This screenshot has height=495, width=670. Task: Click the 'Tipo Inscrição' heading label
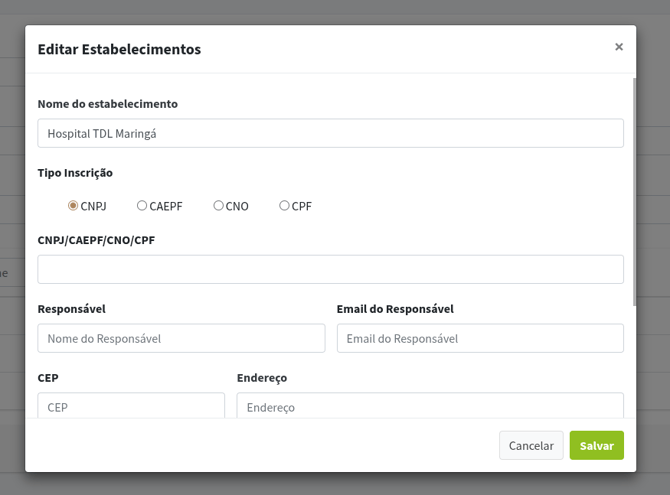point(75,173)
